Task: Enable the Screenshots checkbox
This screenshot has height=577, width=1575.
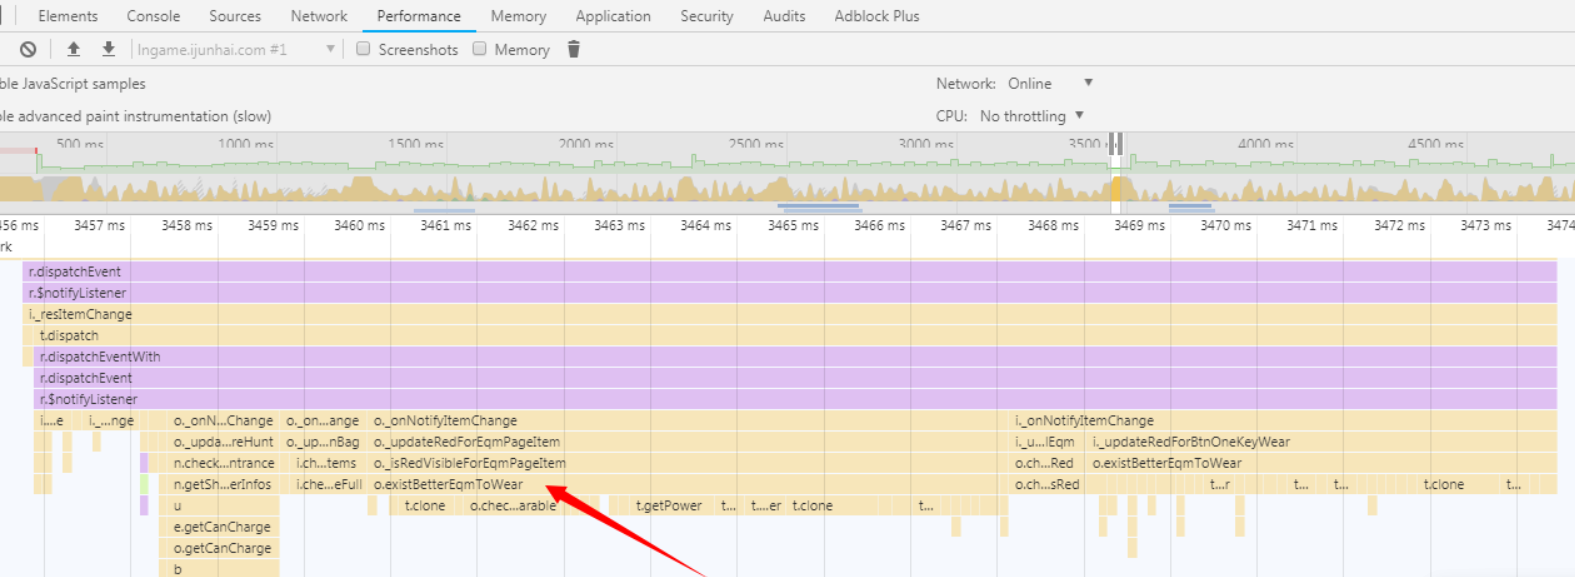Action: (363, 49)
